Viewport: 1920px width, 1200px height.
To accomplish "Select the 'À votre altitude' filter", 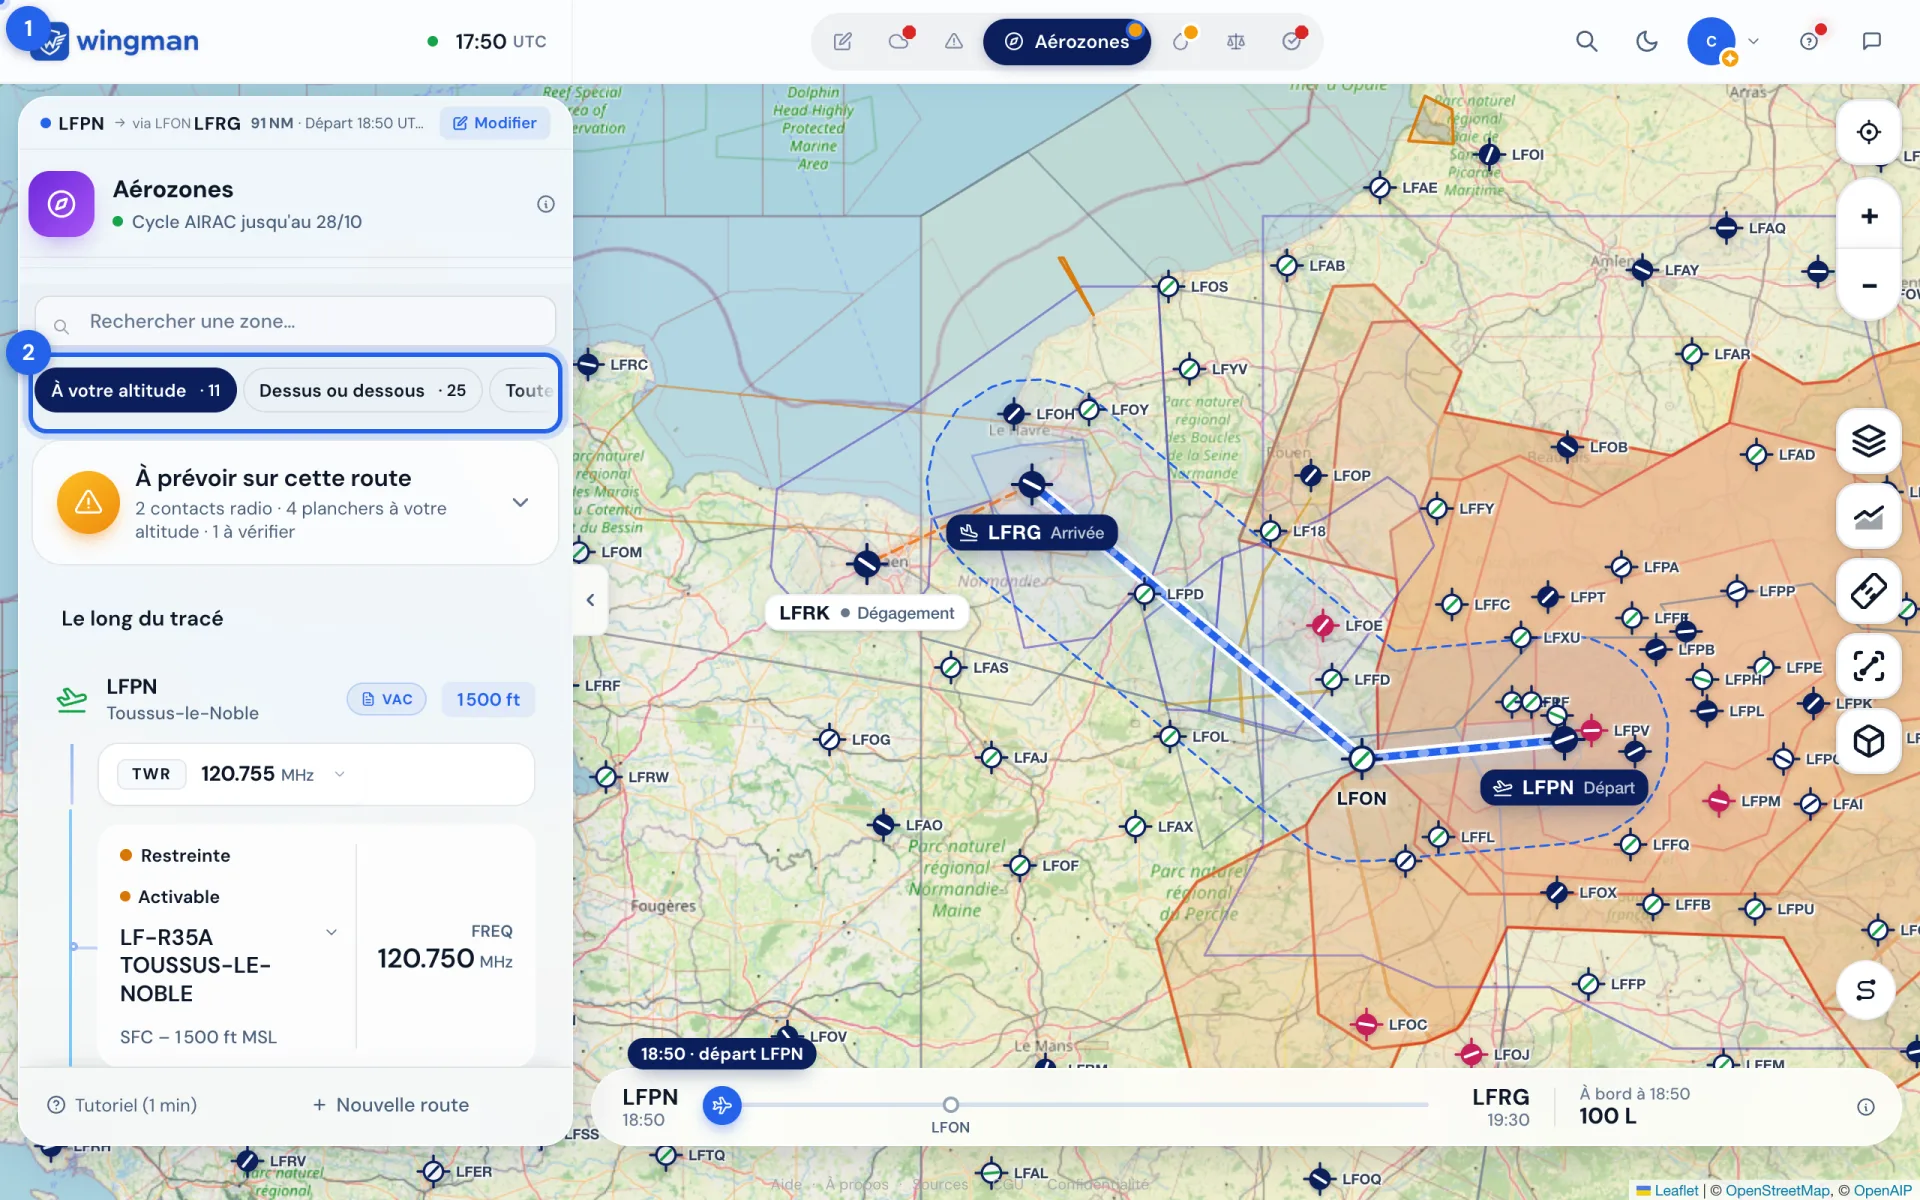I will (x=136, y=390).
